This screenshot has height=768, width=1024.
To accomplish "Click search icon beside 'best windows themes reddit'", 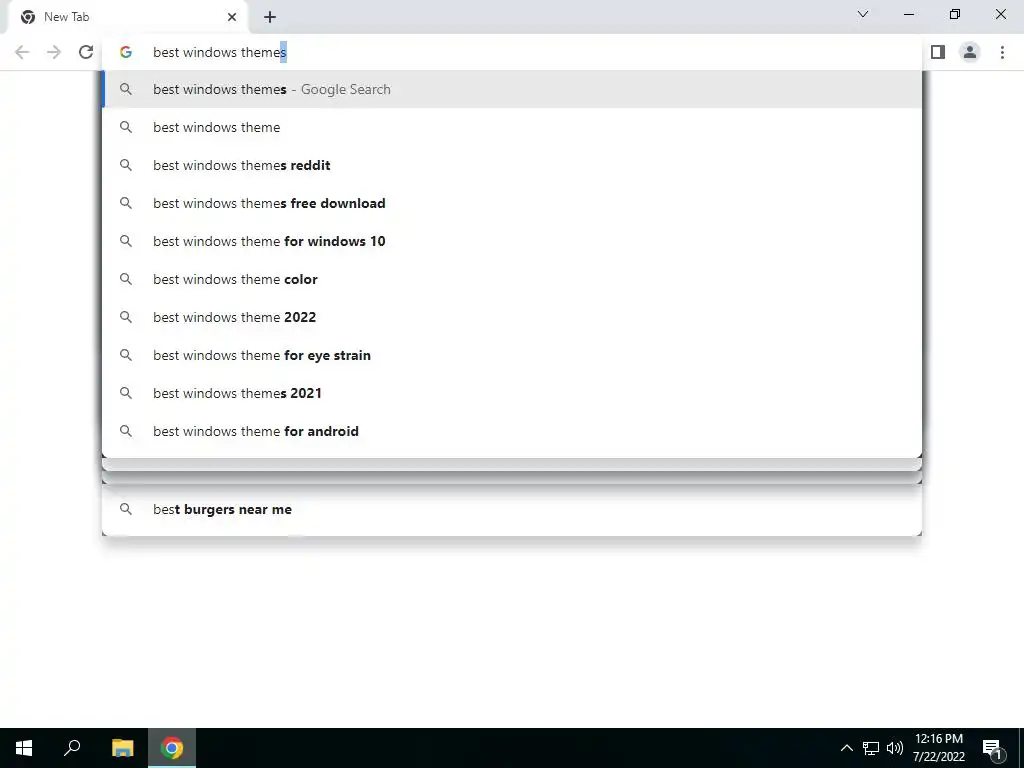I will coord(126,165).
